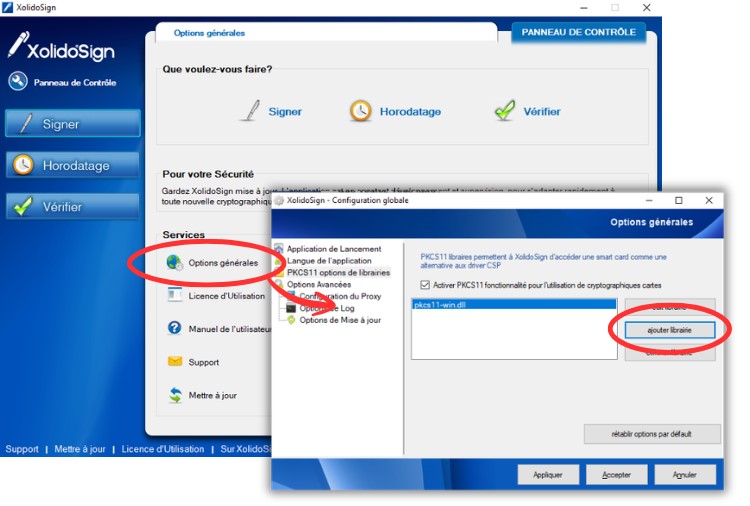750x506 pixels.
Task: Minimize the XolidoSign main window
Action: coord(584,8)
